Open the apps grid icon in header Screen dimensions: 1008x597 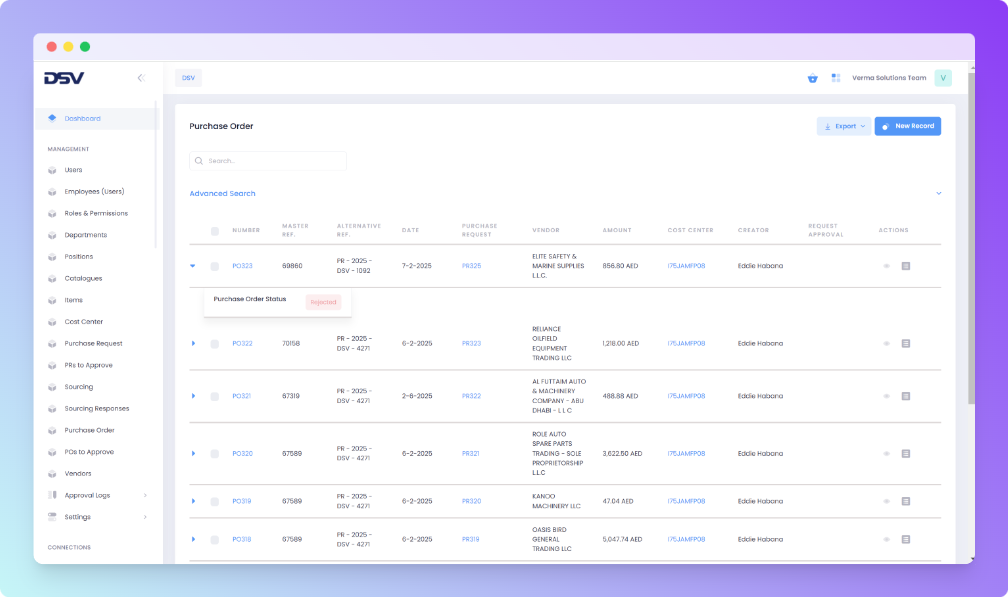836,77
